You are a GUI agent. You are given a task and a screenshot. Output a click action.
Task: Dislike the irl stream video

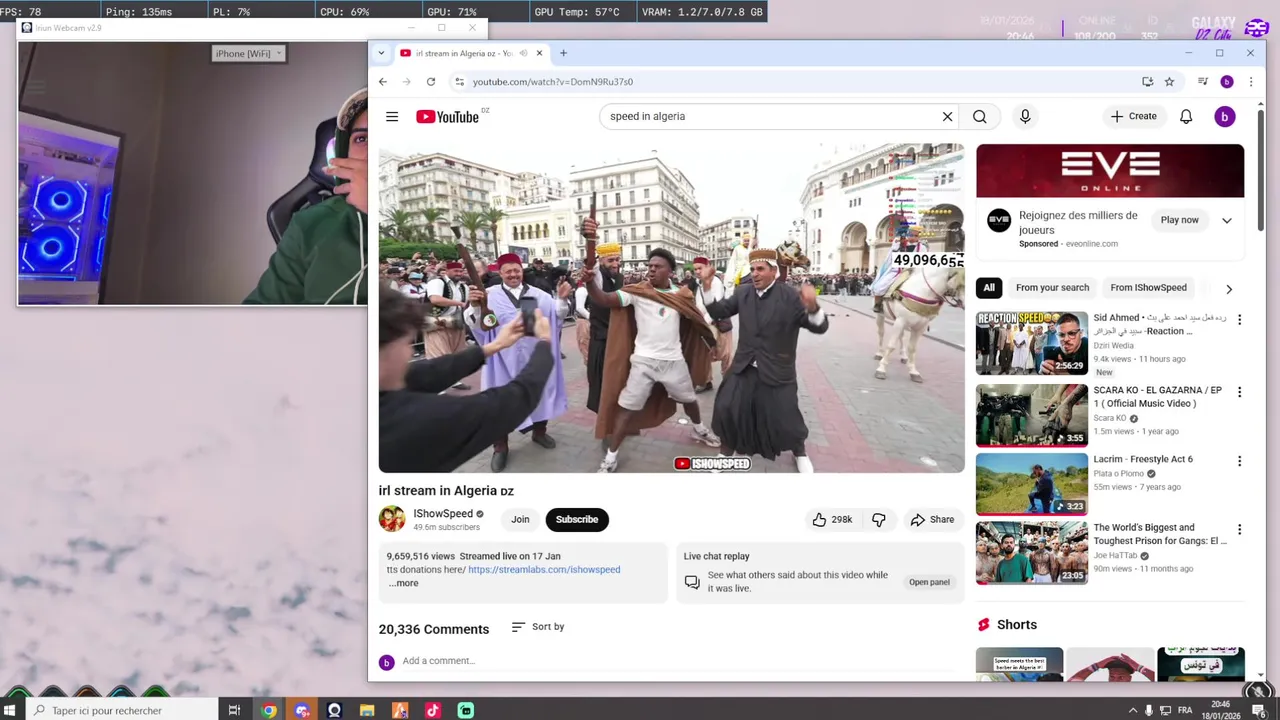879,520
